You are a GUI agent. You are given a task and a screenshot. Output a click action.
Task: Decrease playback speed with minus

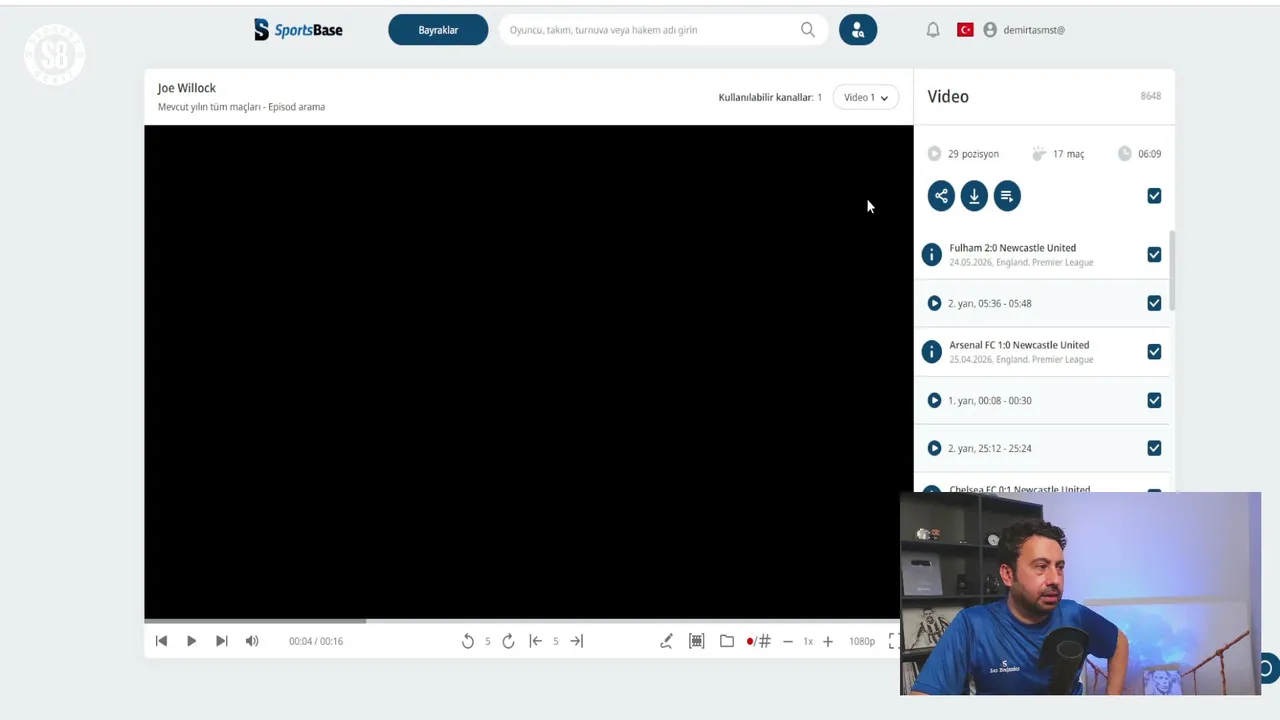(788, 641)
